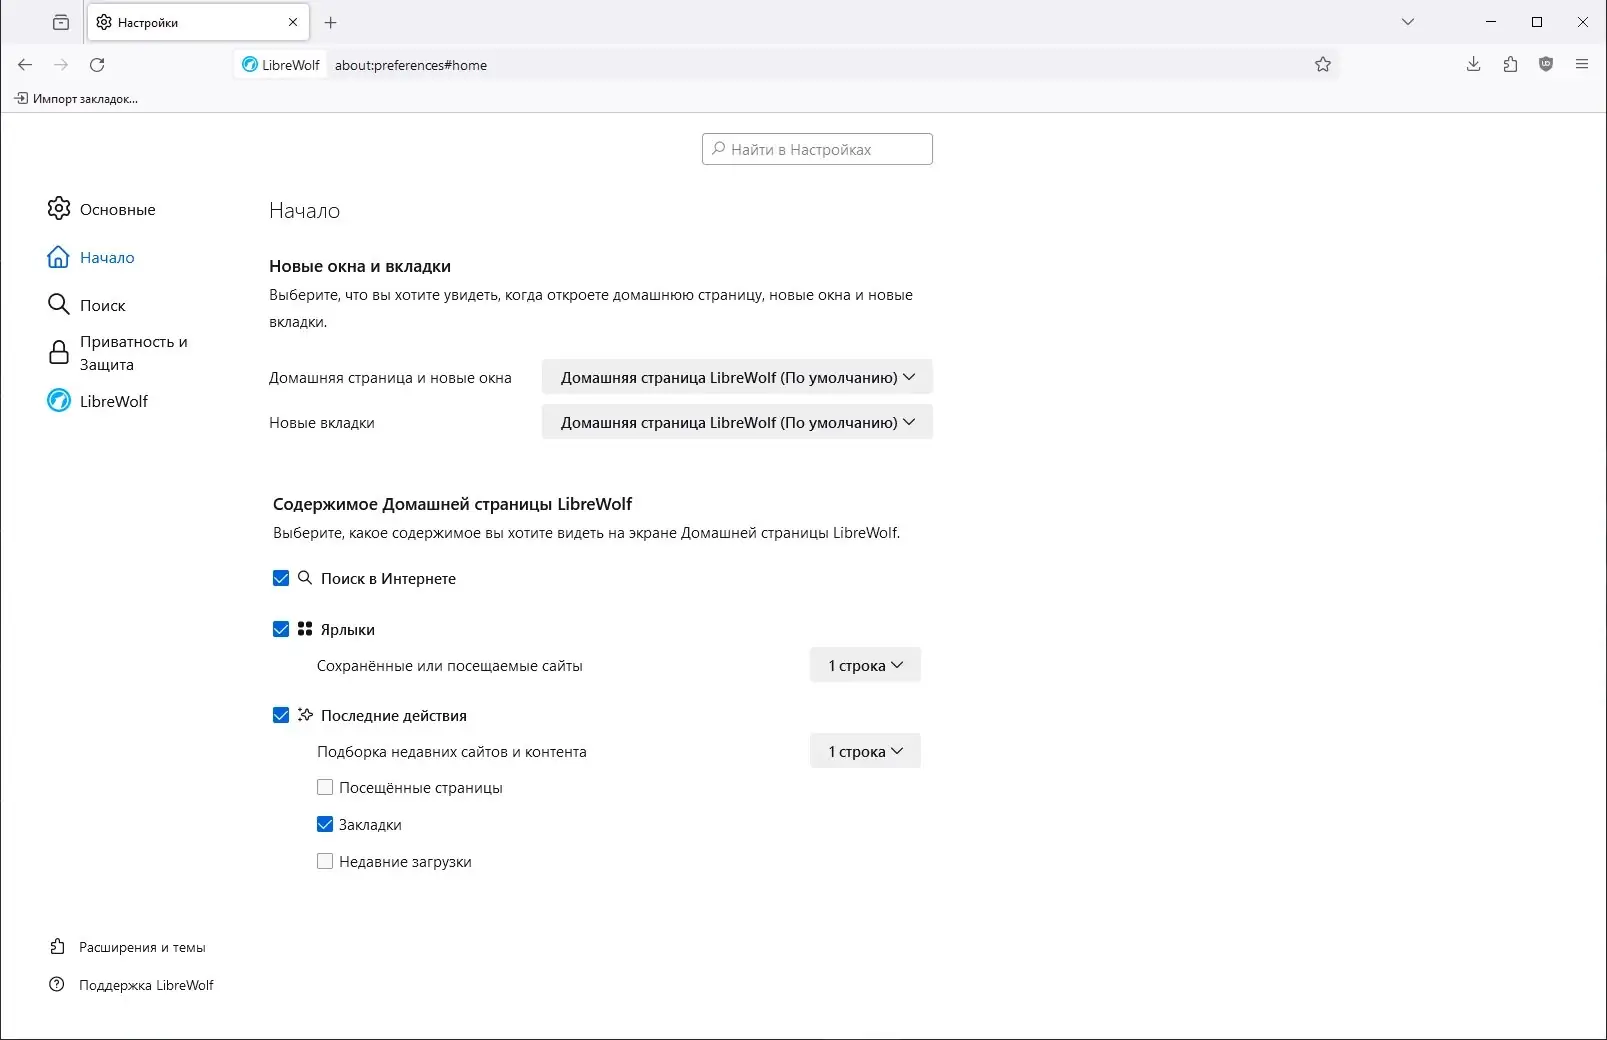1607x1040 pixels.
Task: Click the puzzle icon beside Расширения и темы
Action: pyautogui.click(x=57, y=946)
